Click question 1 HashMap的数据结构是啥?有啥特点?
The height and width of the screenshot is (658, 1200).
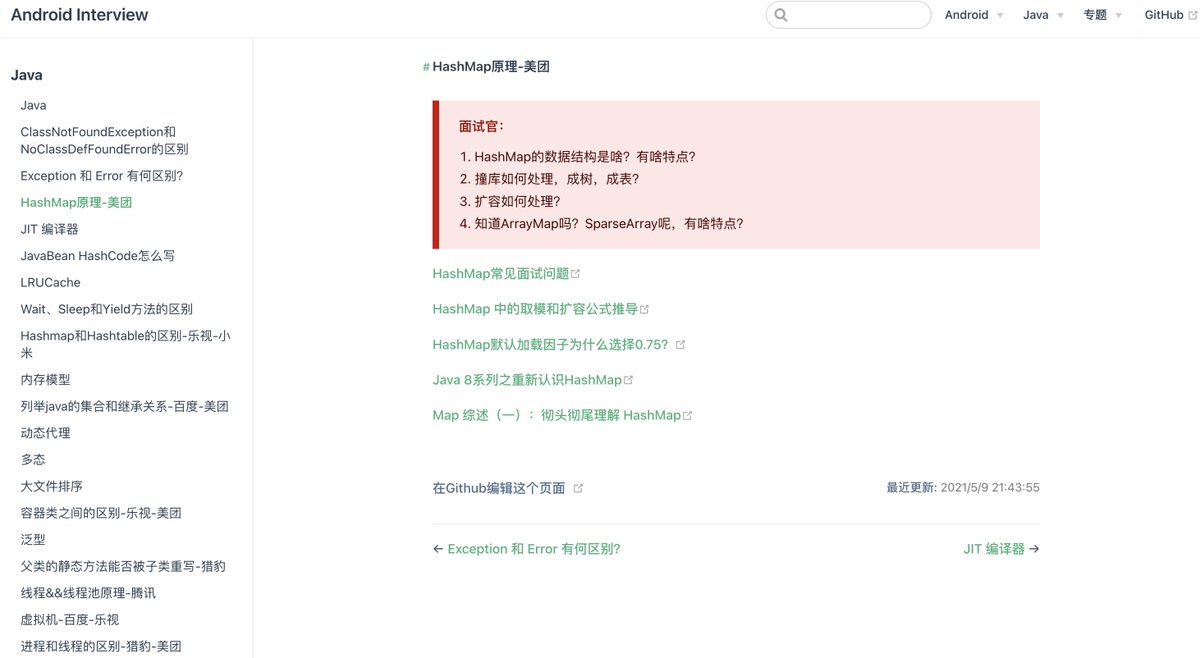[x=585, y=157]
